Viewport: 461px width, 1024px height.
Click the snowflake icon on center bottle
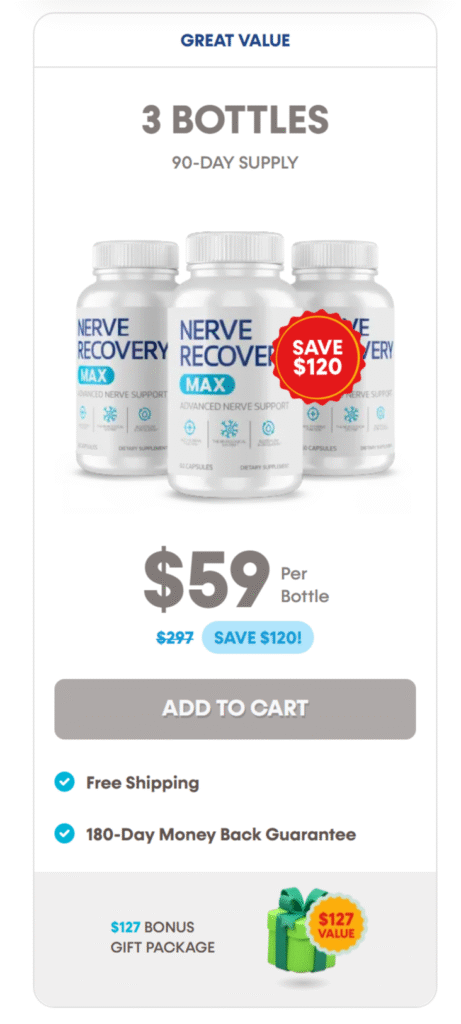229,428
